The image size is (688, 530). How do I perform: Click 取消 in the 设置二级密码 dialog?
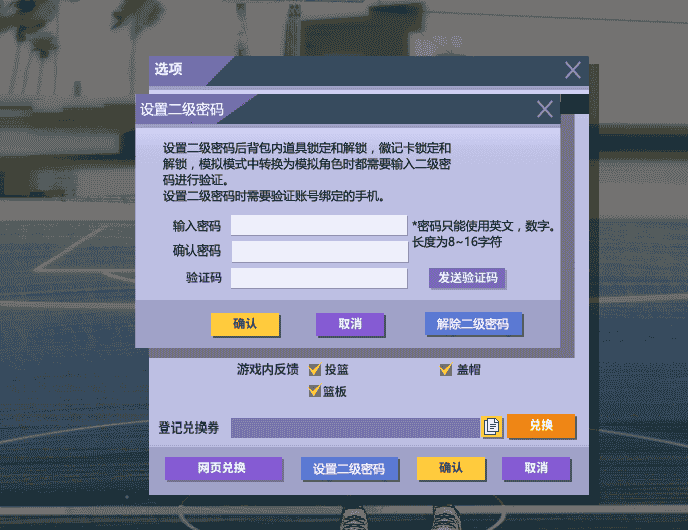pyautogui.click(x=350, y=325)
